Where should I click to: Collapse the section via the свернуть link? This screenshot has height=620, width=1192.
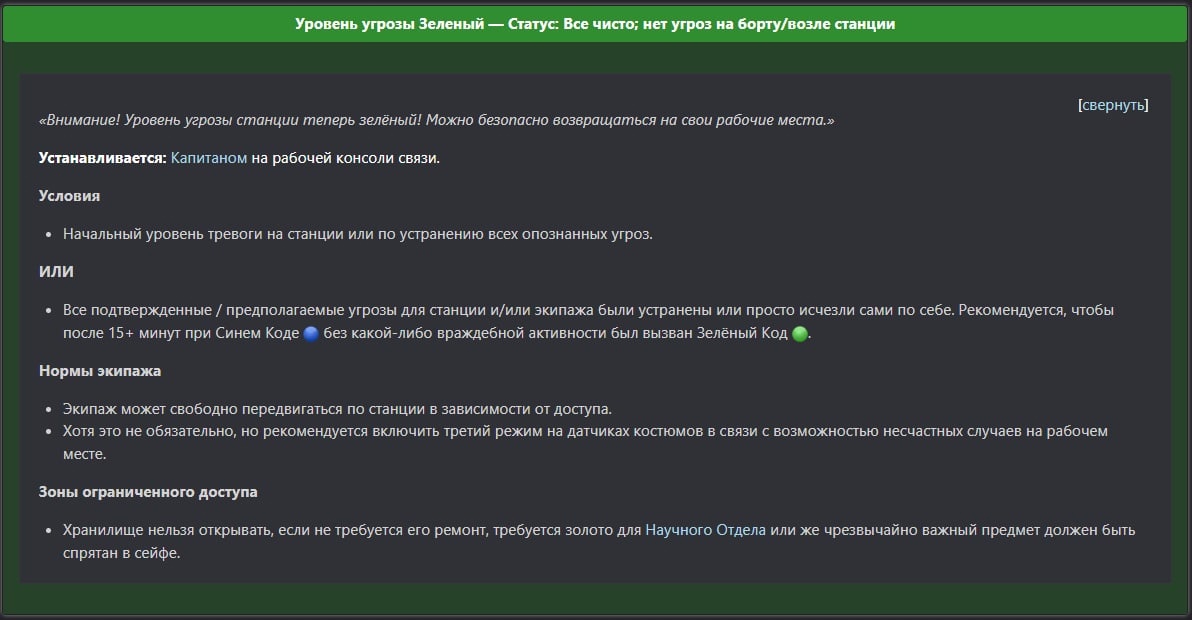(1113, 105)
